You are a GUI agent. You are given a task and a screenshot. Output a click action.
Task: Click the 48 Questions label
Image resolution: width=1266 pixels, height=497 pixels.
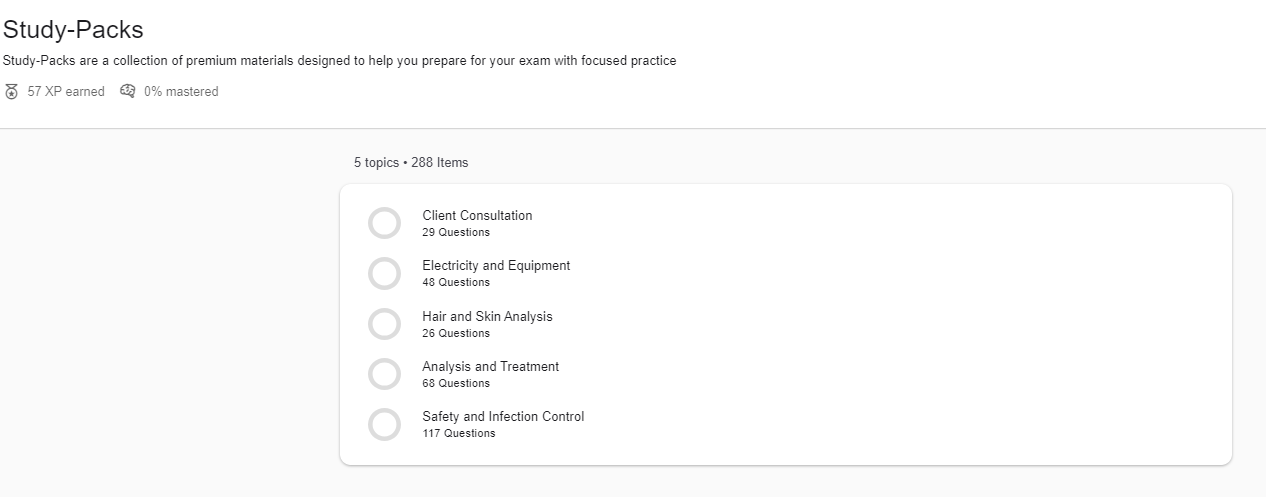coord(456,283)
